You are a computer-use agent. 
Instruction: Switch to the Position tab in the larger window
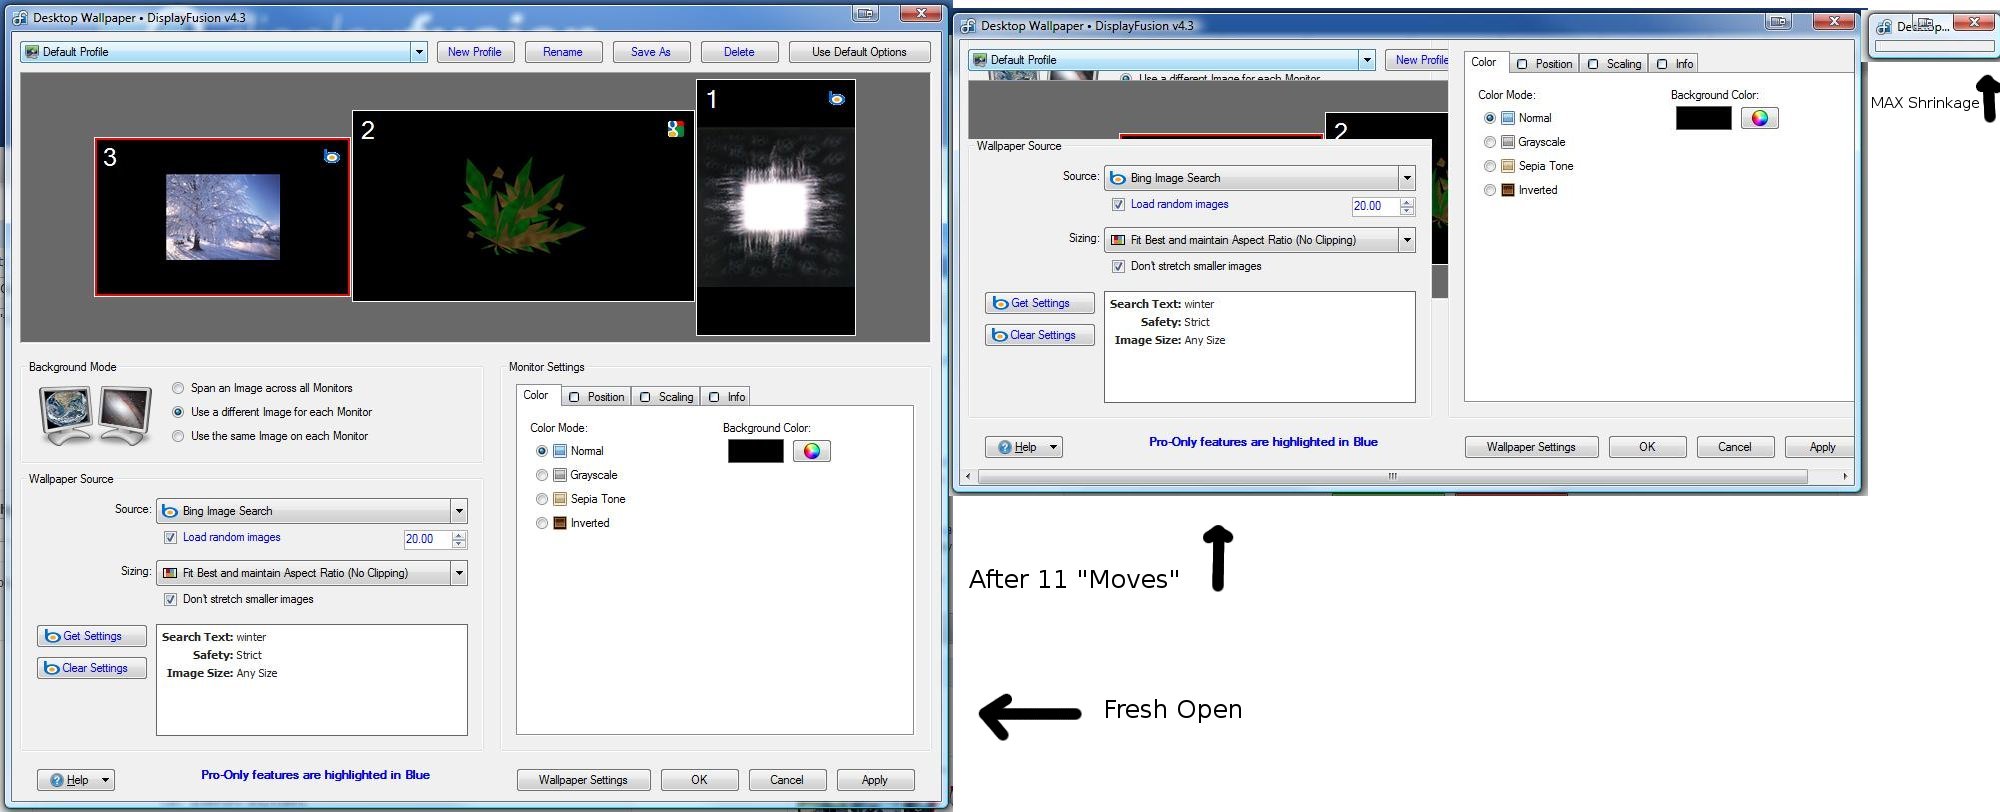coord(597,397)
